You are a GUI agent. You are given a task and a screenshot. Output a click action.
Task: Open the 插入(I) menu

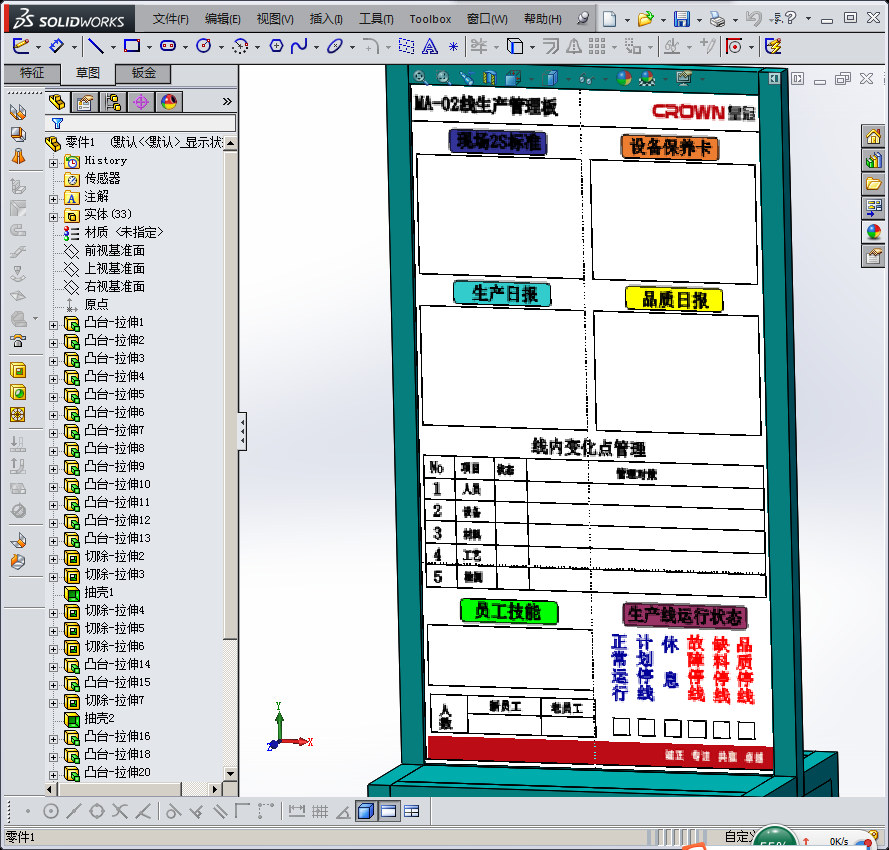click(326, 19)
